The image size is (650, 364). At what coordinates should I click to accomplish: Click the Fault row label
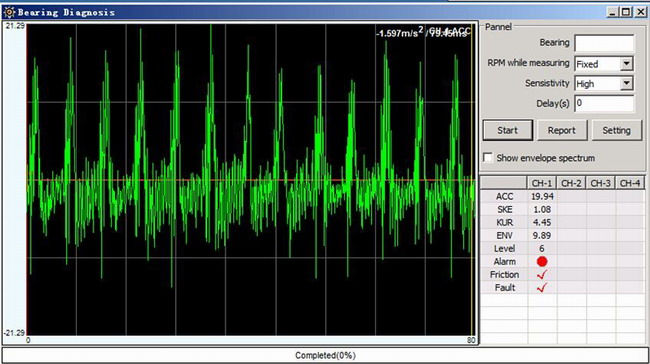tap(504, 287)
